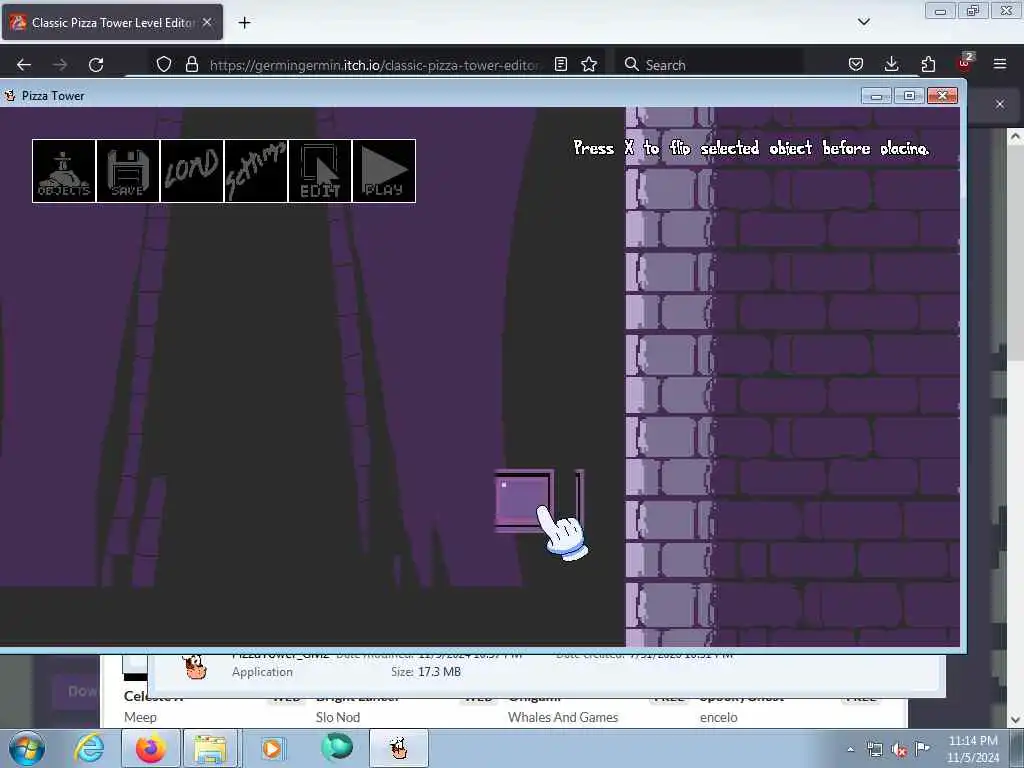Click the page scrollbar up arrow
Image resolution: width=1024 pixels, height=768 pixels.
tap(1015, 136)
